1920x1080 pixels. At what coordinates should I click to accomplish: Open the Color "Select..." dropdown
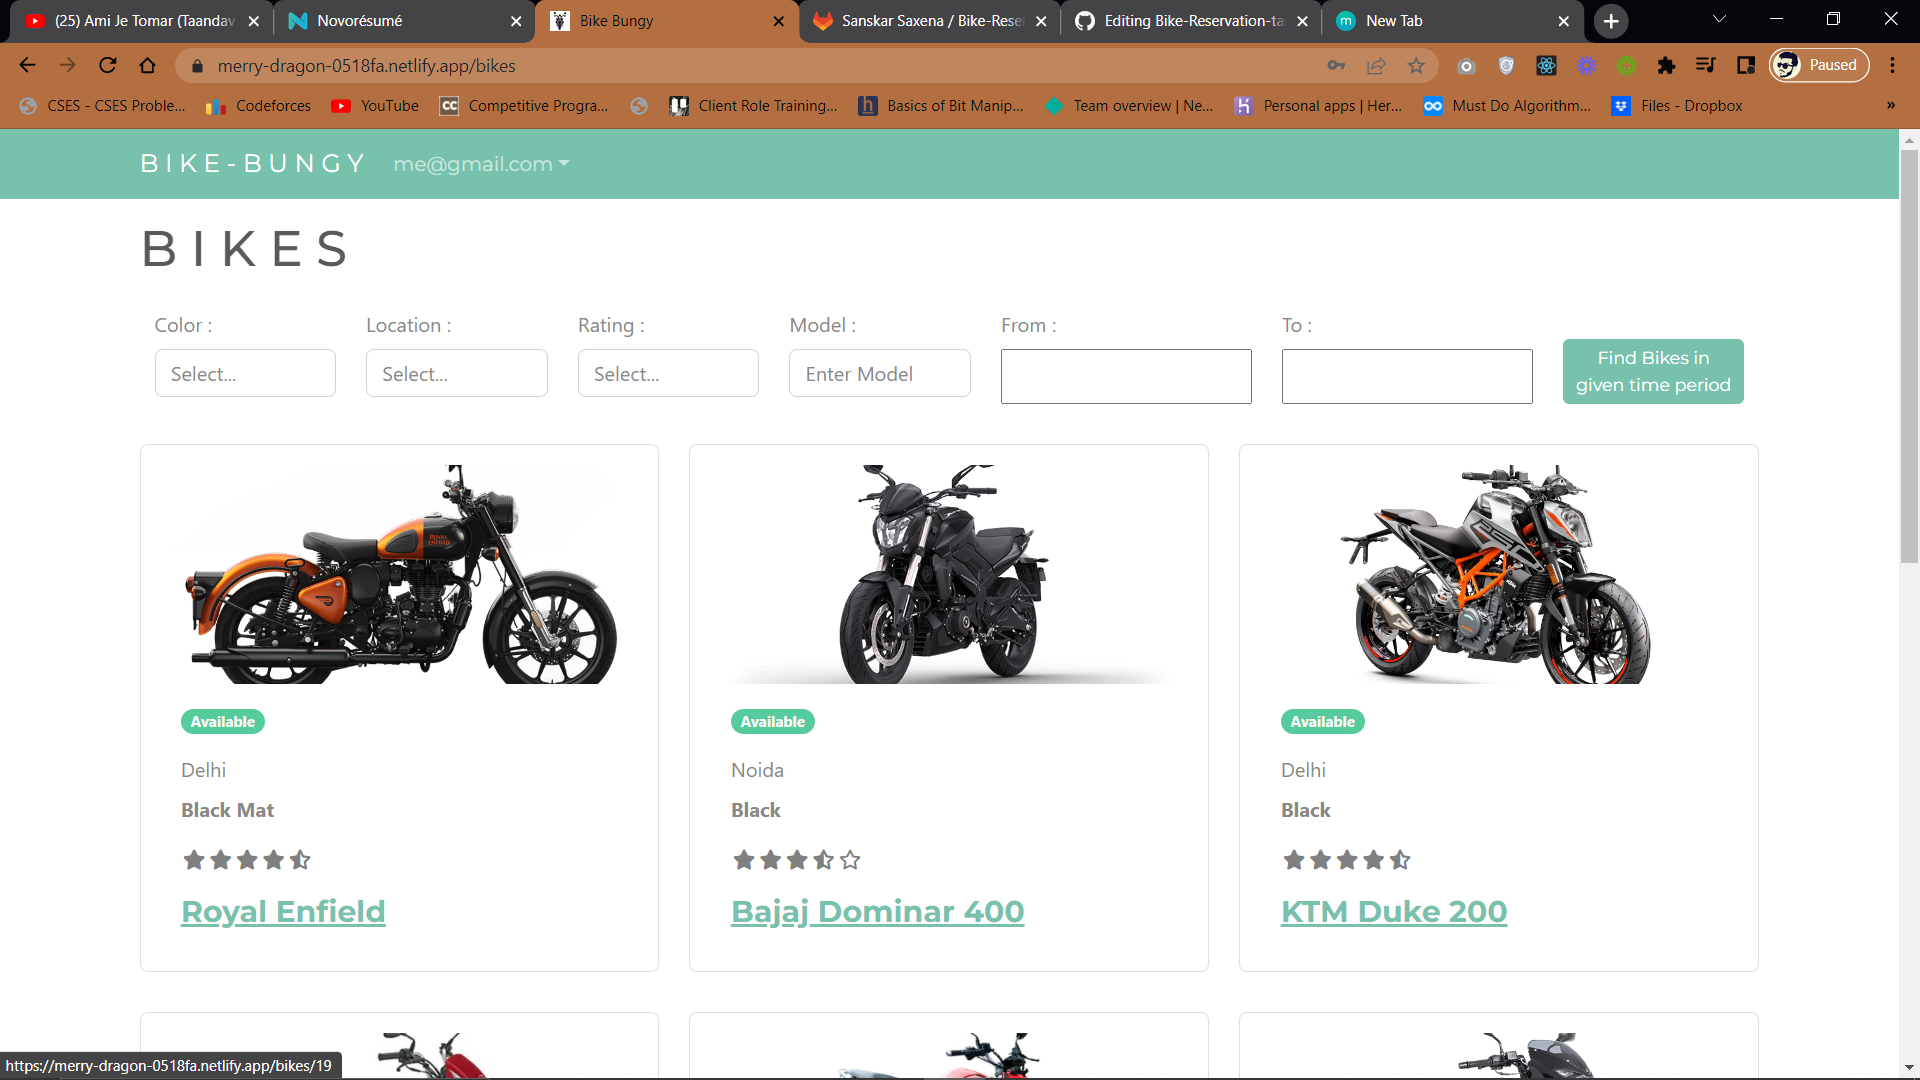click(x=245, y=373)
